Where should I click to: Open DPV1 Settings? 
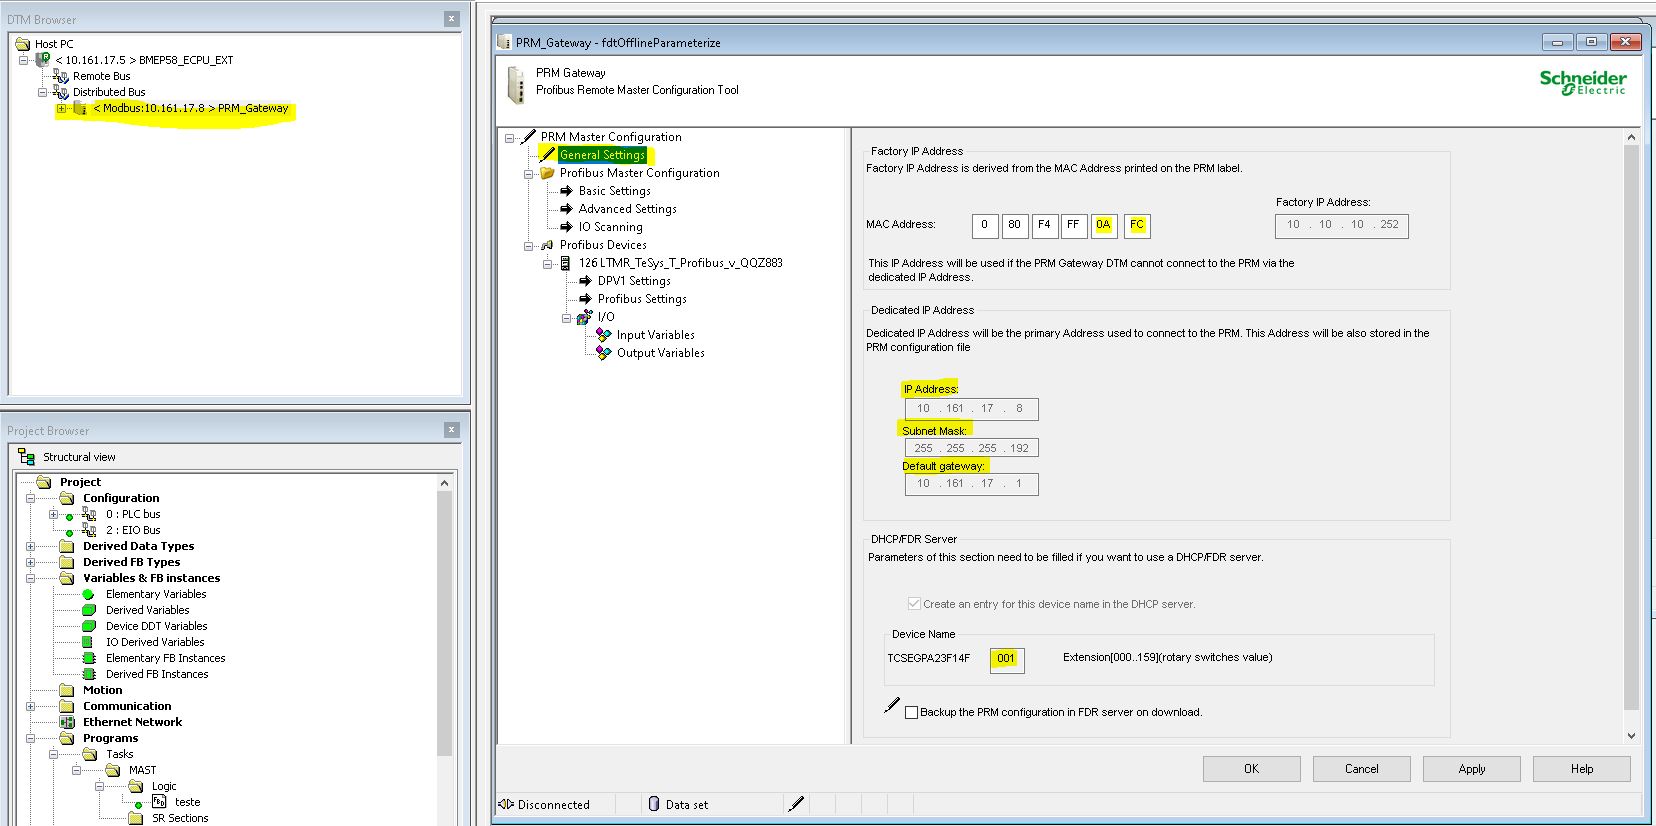634,281
